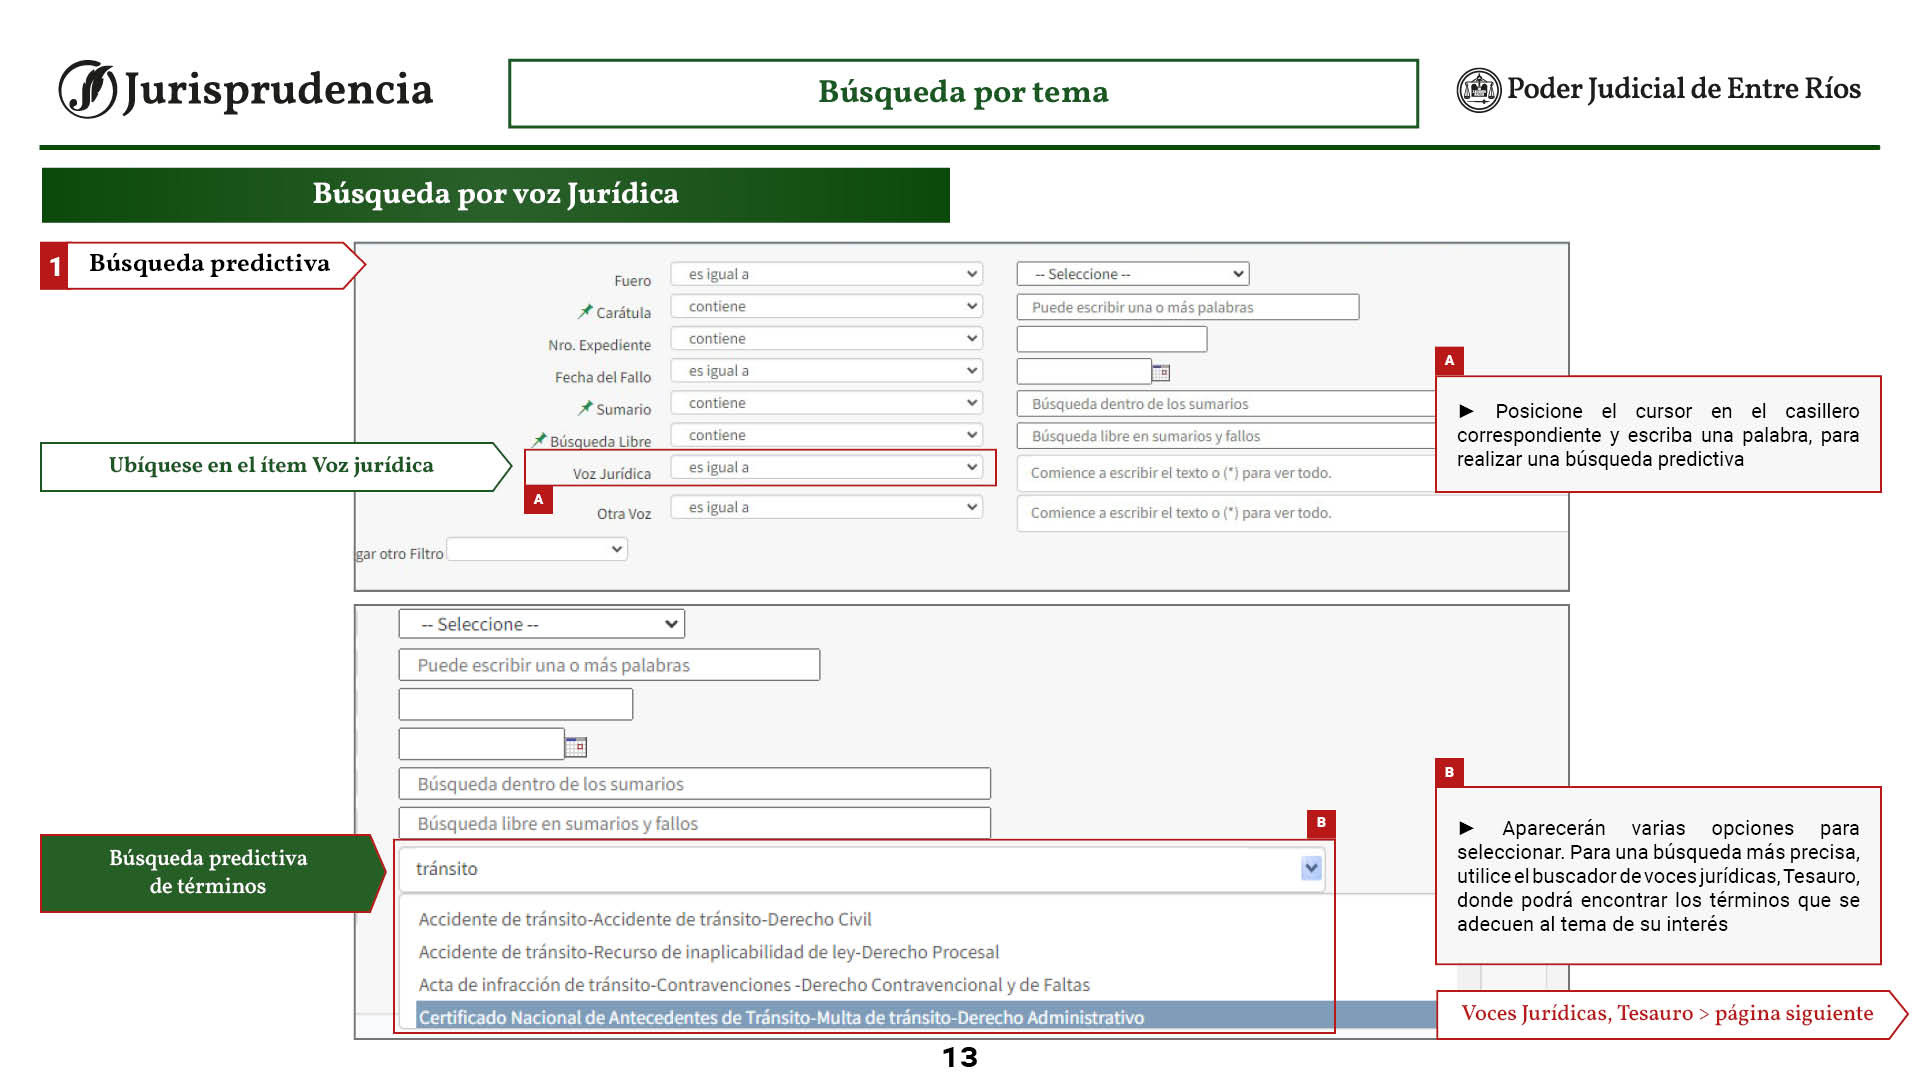The image size is (1920, 1080).
Task: Click the pin icon beside Búsqueda Libre
Action: click(539, 440)
